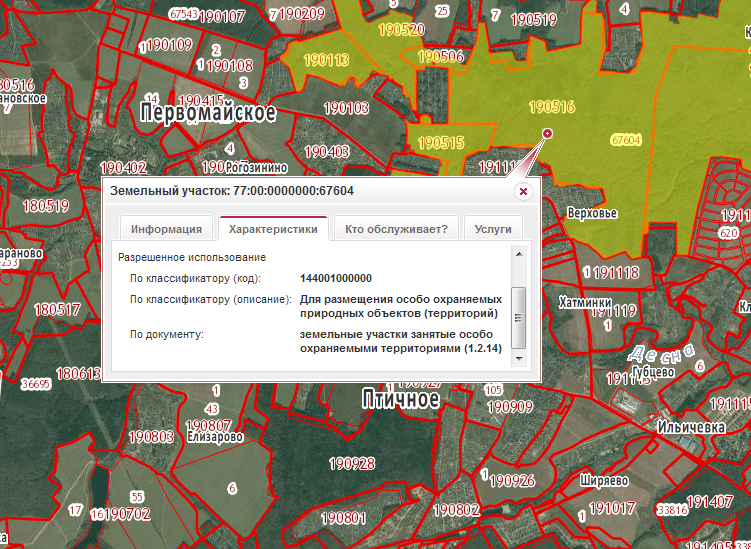Select cadastral block 190516 on the map
This screenshot has height=549, width=751.
click(x=552, y=107)
